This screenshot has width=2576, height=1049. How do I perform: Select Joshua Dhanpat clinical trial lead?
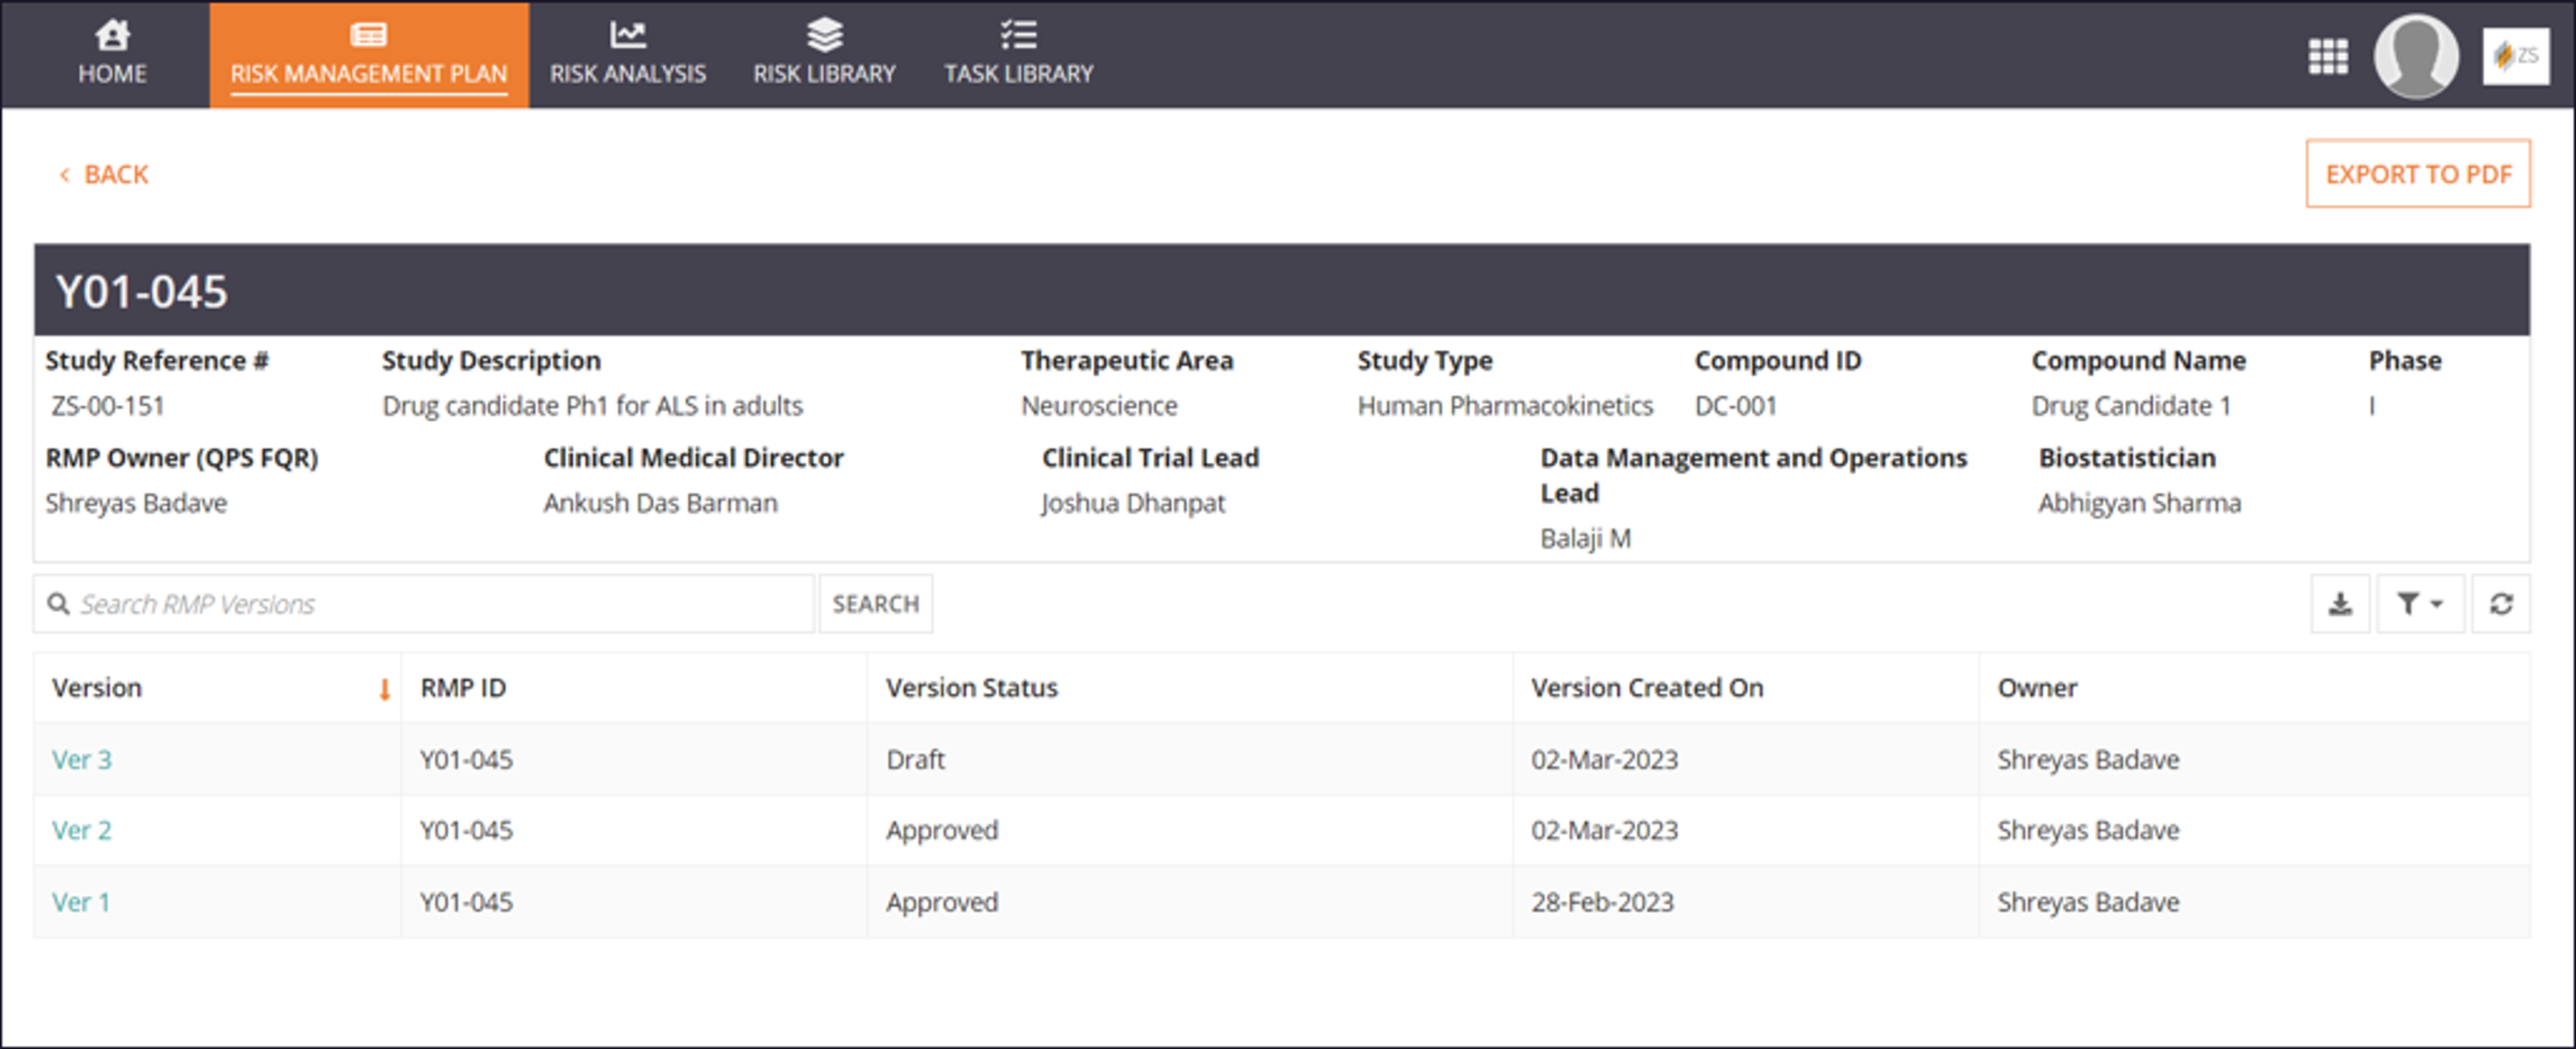point(1132,503)
